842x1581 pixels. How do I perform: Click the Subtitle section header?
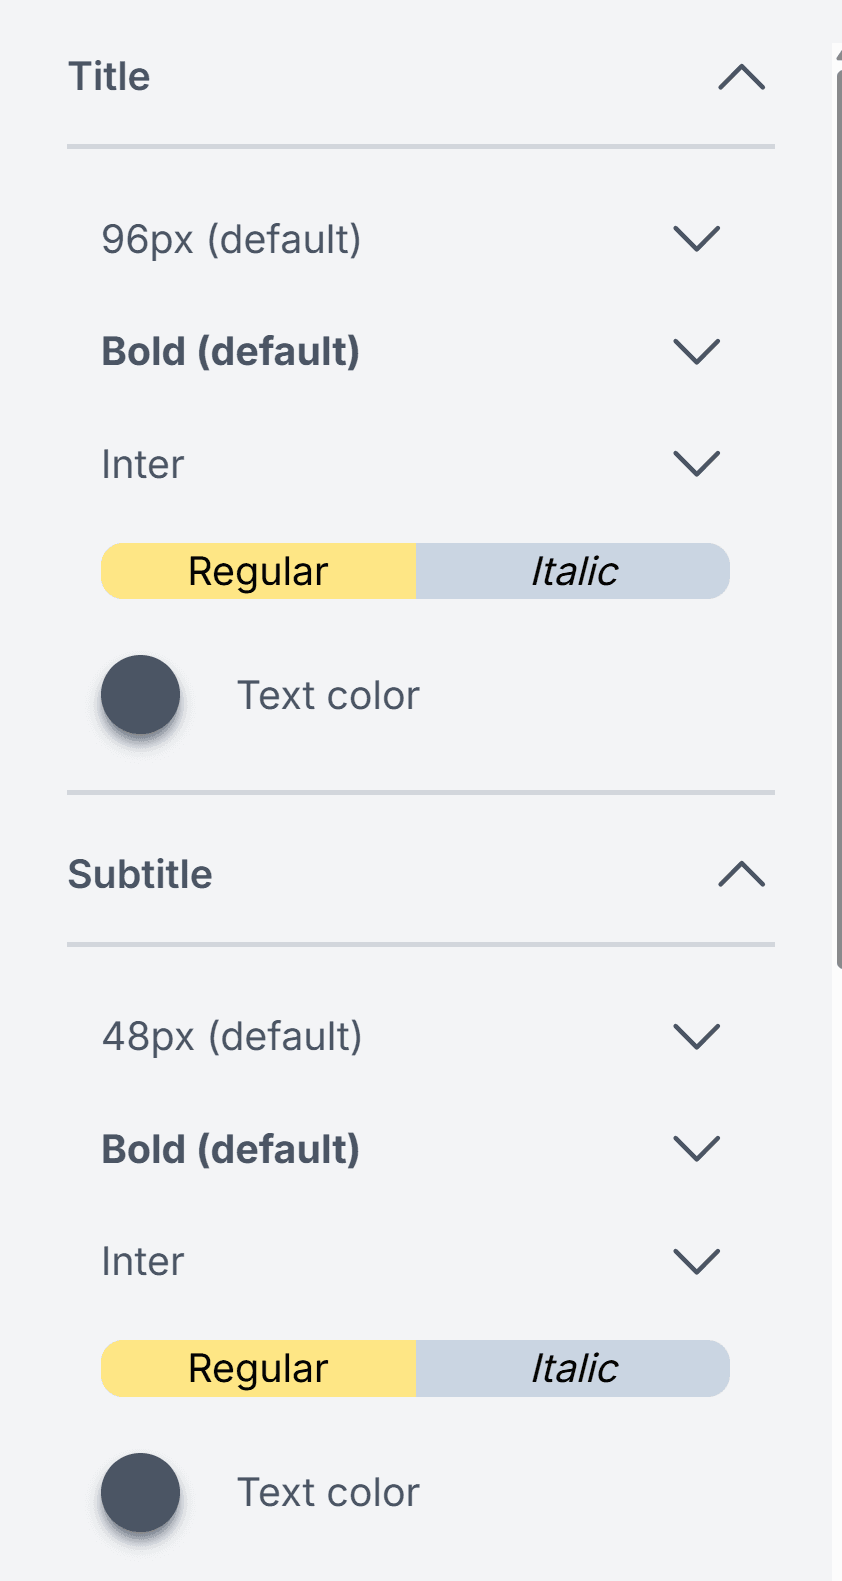(x=139, y=873)
